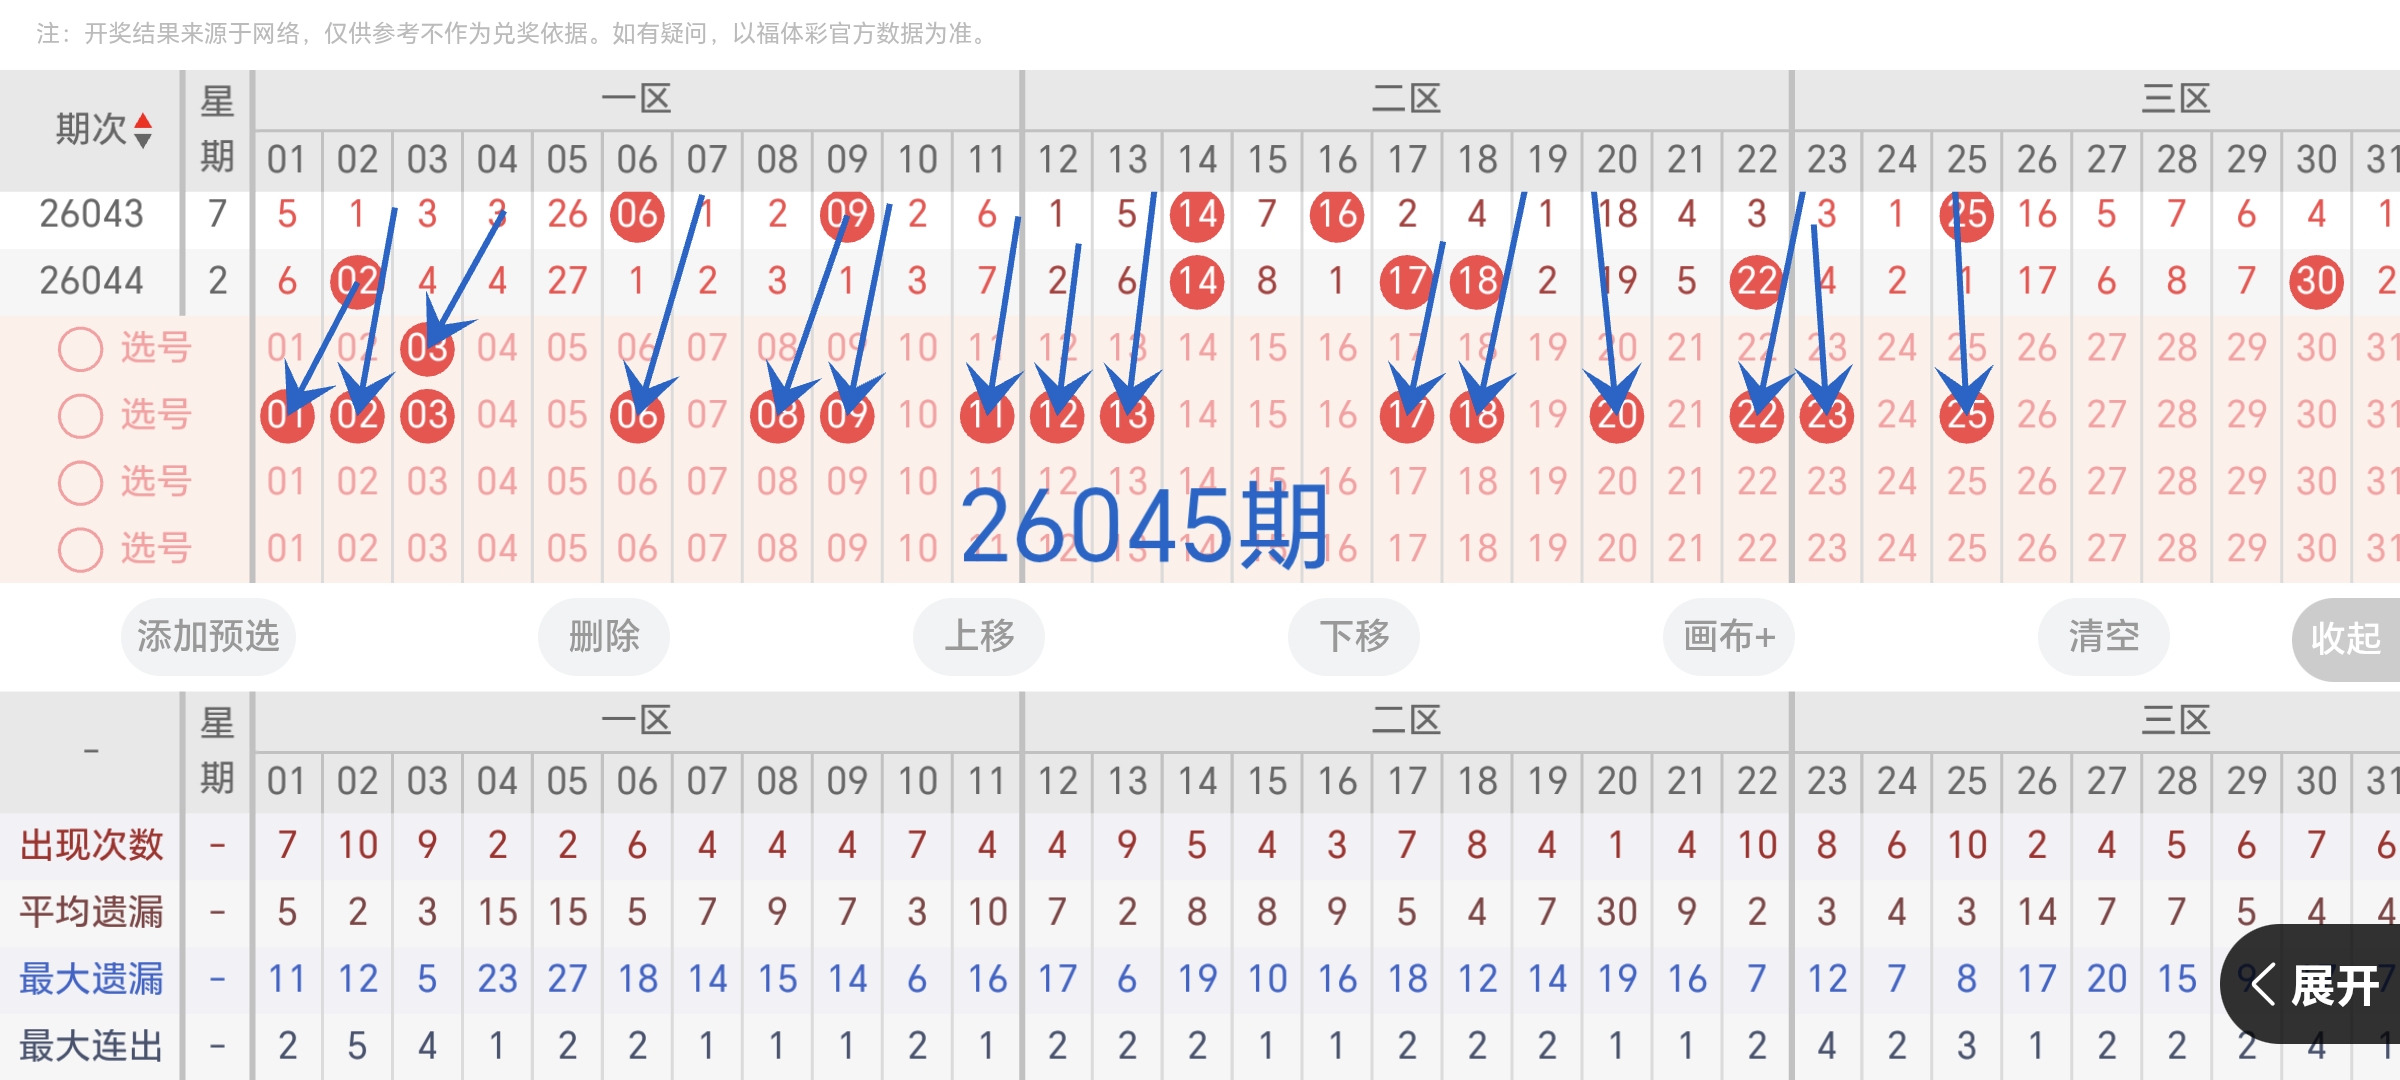
Task: Clear all selections with 清空
Action: coord(2102,636)
